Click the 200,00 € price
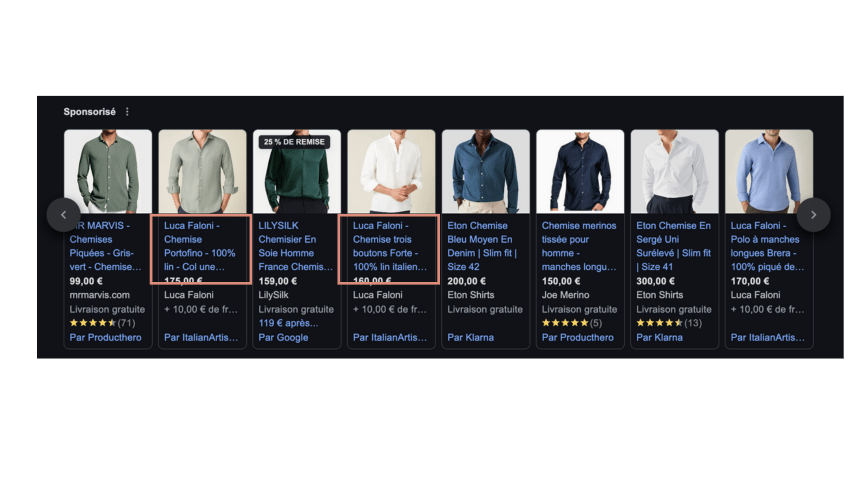 point(467,281)
